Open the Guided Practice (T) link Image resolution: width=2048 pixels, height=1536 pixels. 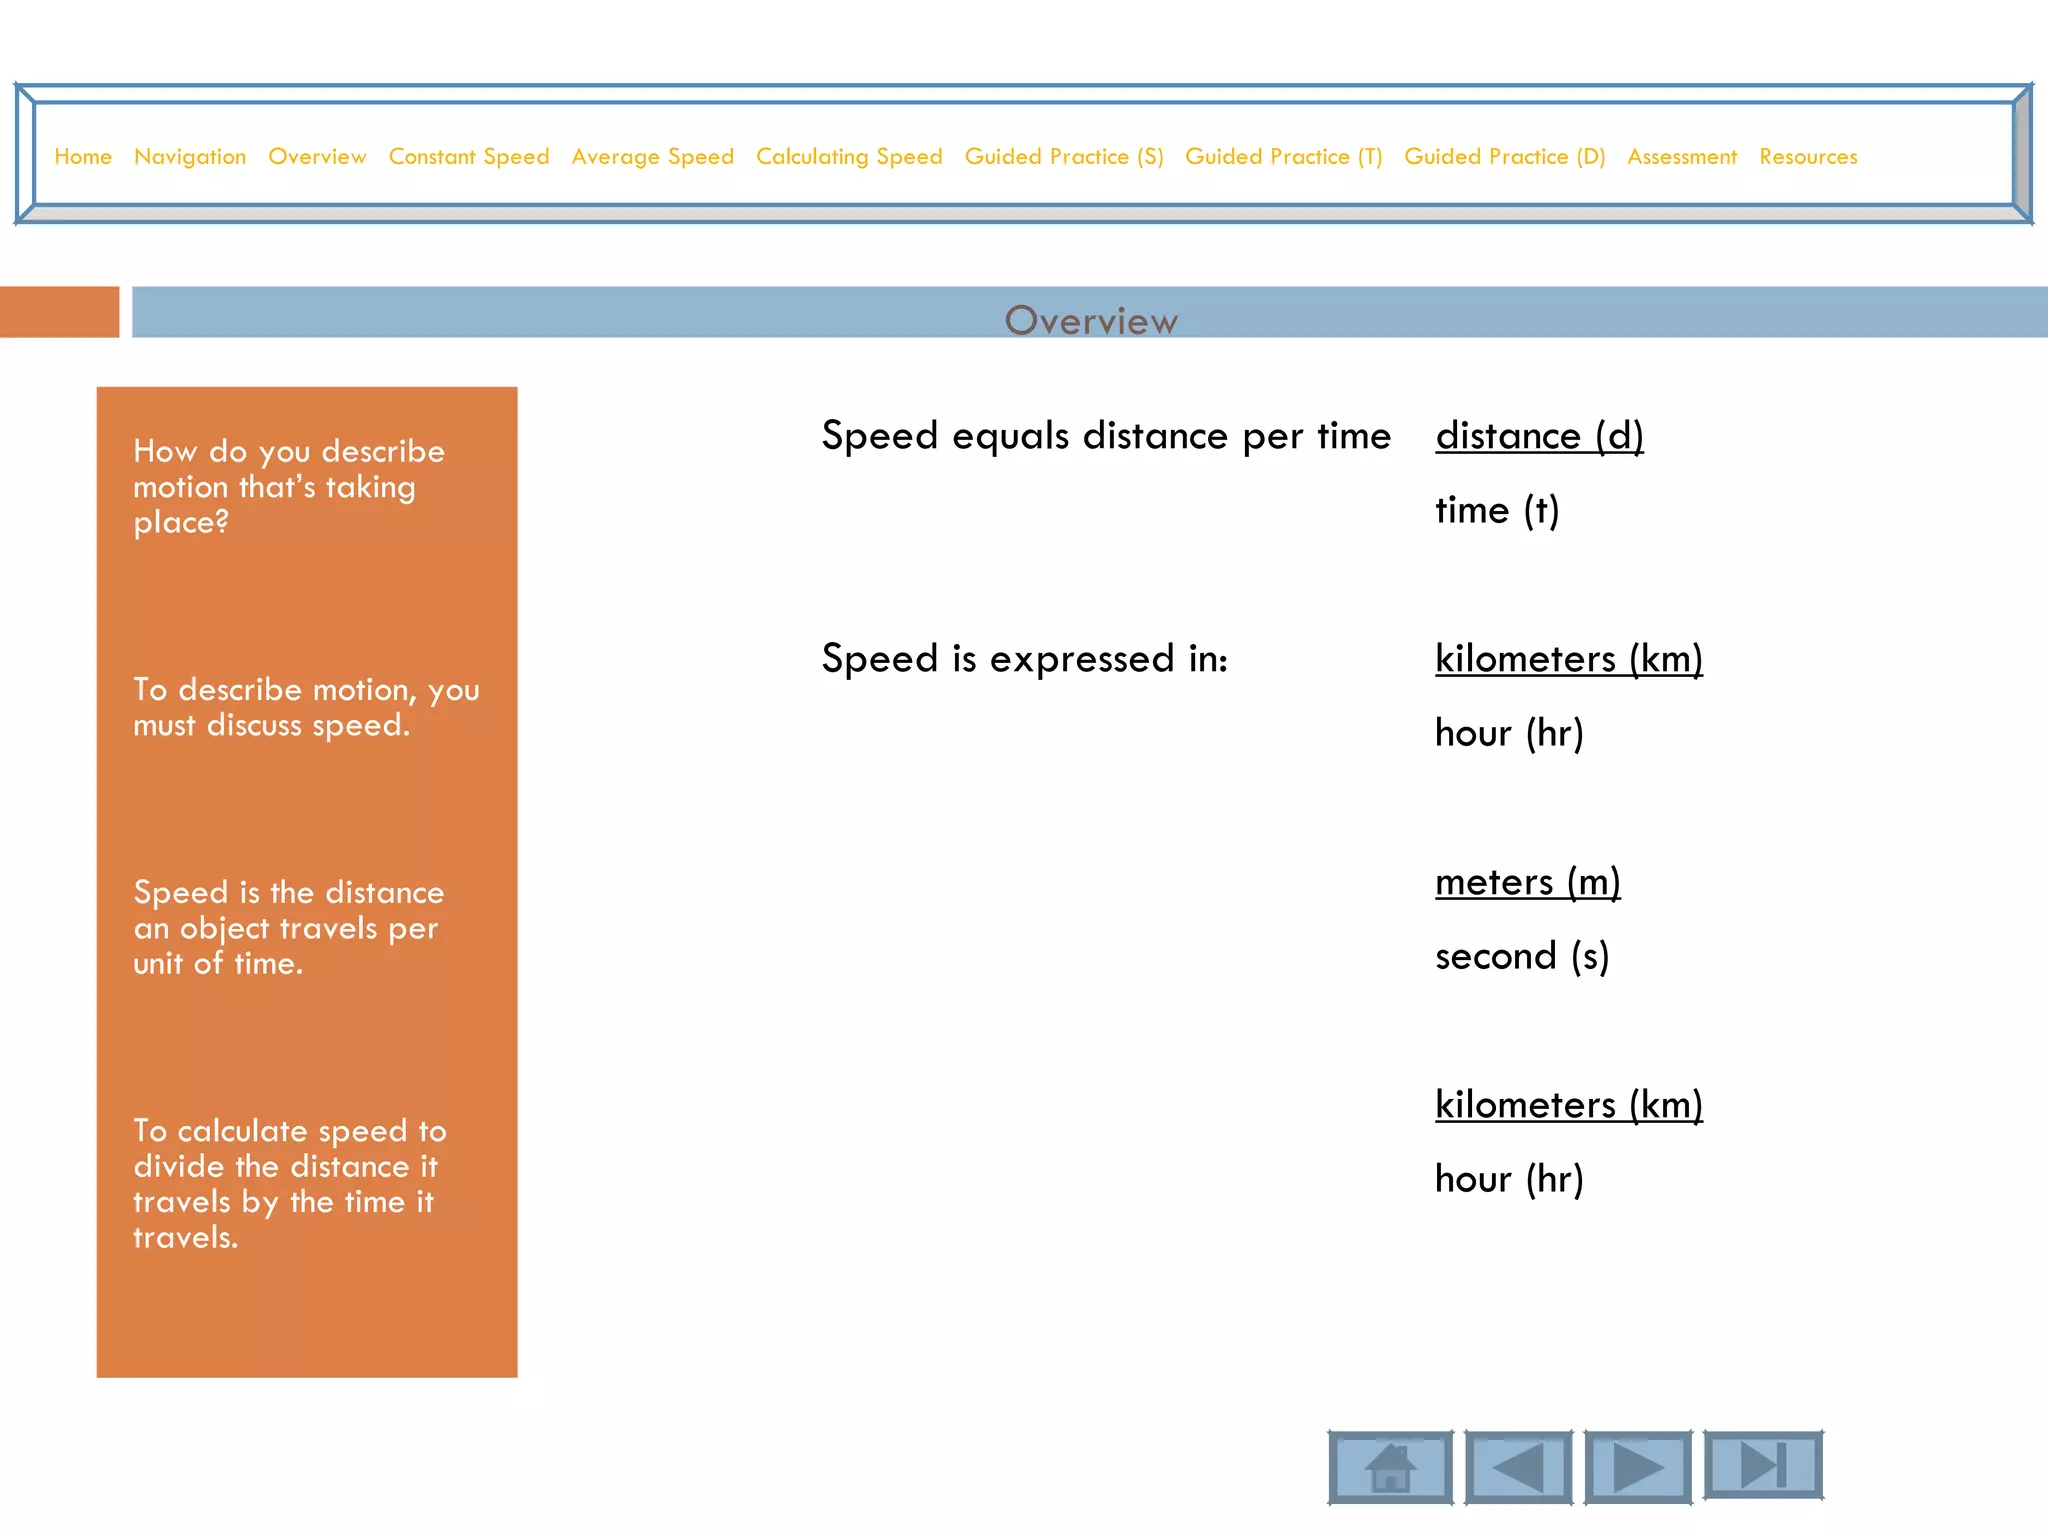click(x=1283, y=157)
